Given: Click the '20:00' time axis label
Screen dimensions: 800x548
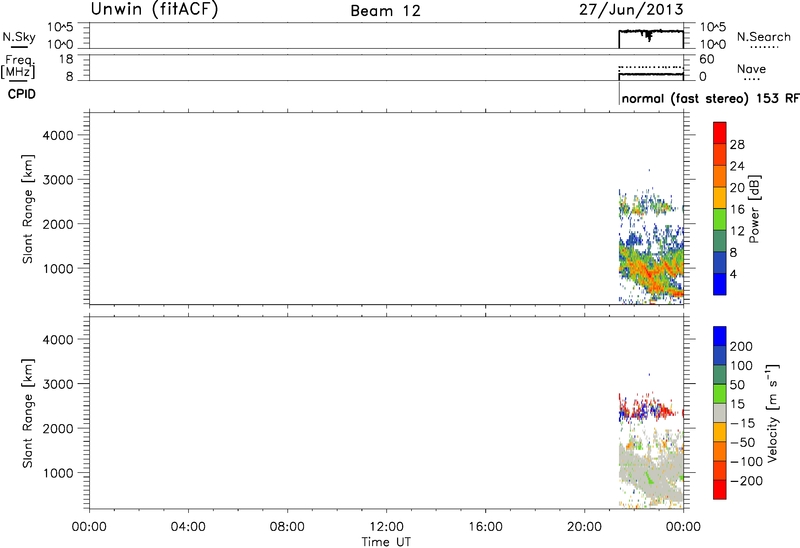Looking at the screenshot, I should pos(584,526).
